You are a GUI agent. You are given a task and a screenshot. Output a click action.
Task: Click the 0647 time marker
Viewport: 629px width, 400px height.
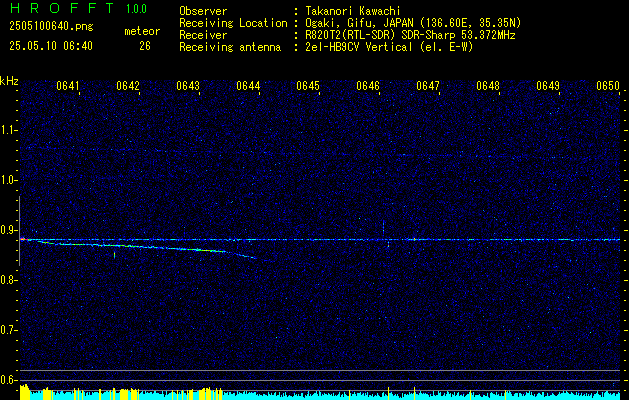click(x=428, y=86)
